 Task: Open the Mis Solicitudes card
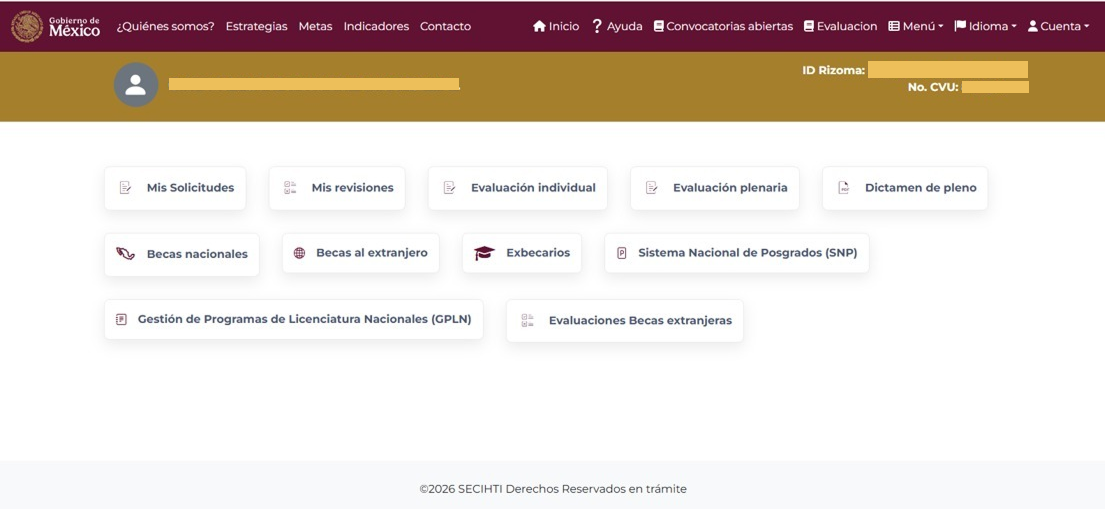click(x=175, y=188)
